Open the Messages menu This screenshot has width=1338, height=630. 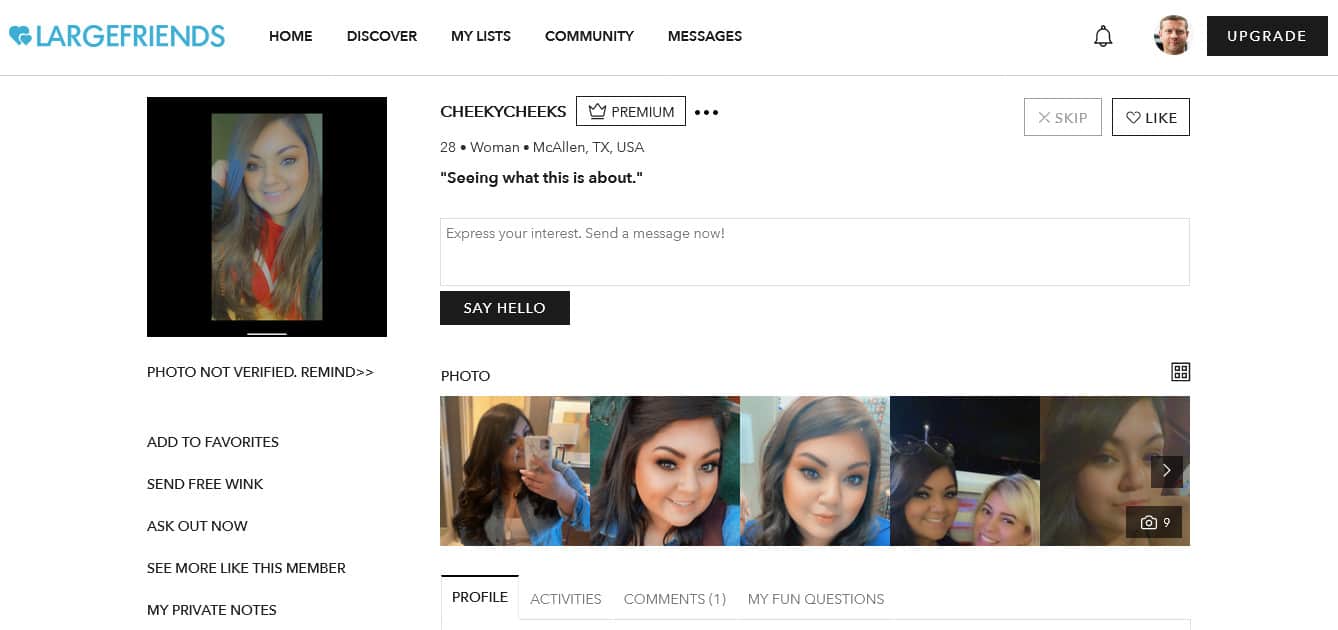[x=705, y=36]
